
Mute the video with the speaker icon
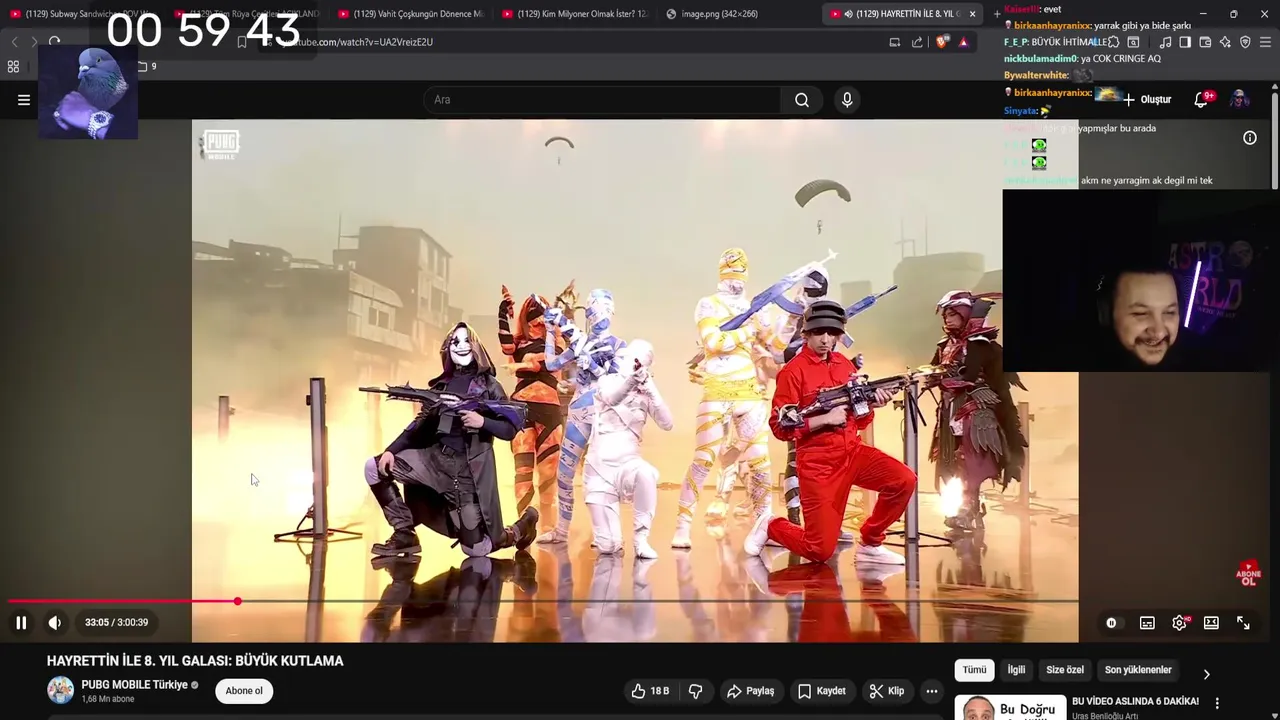tap(55, 623)
